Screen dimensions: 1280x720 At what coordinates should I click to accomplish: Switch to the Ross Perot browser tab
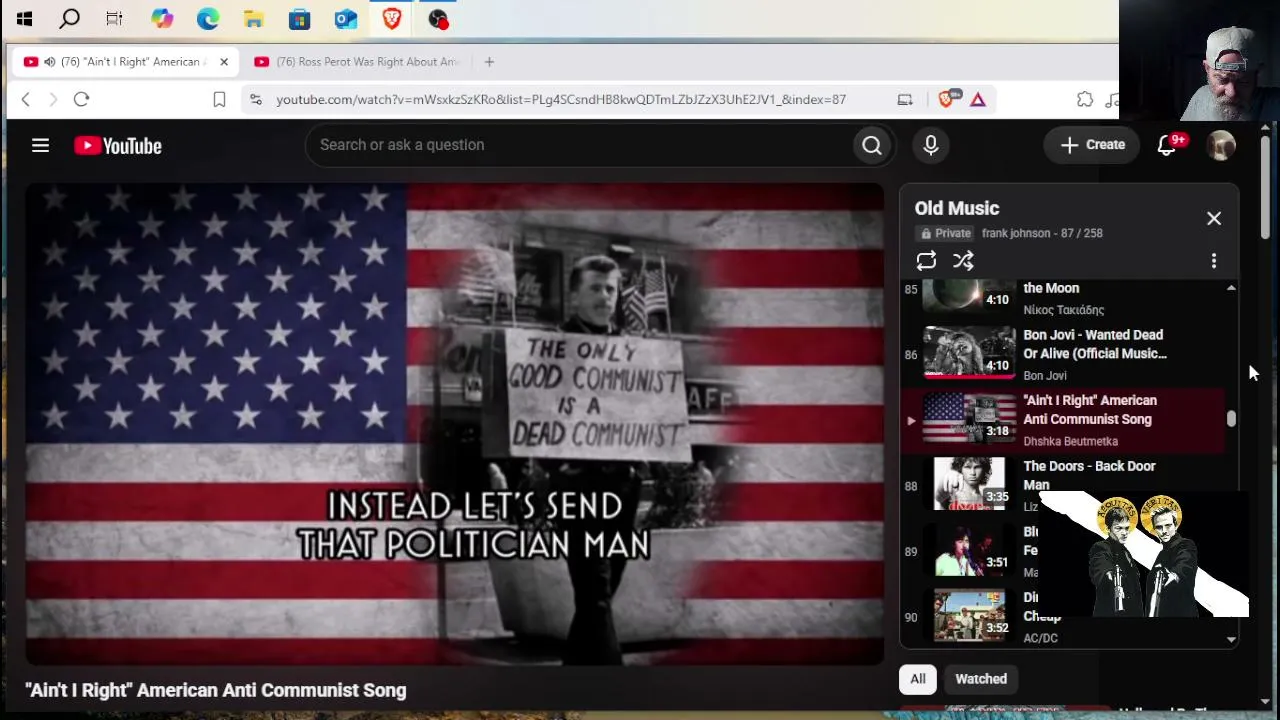pyautogui.click(x=360, y=62)
